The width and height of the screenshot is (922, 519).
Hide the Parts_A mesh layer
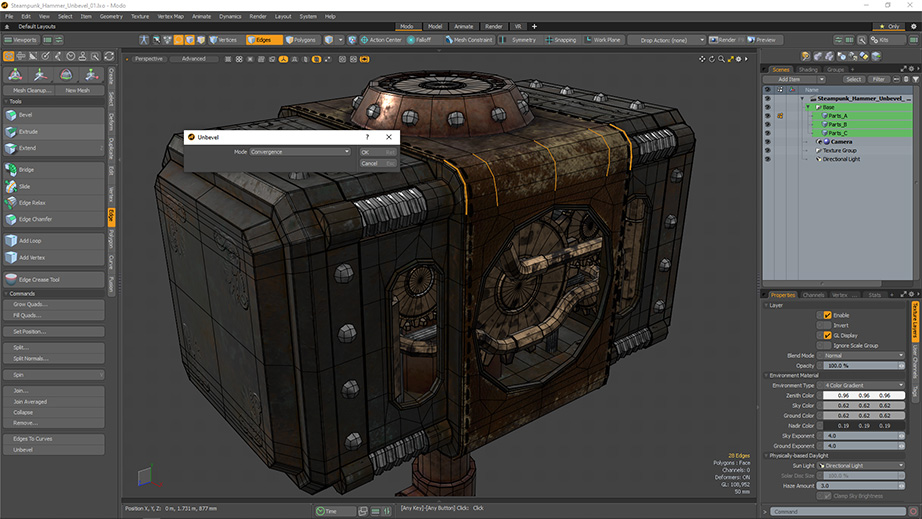[x=768, y=116]
